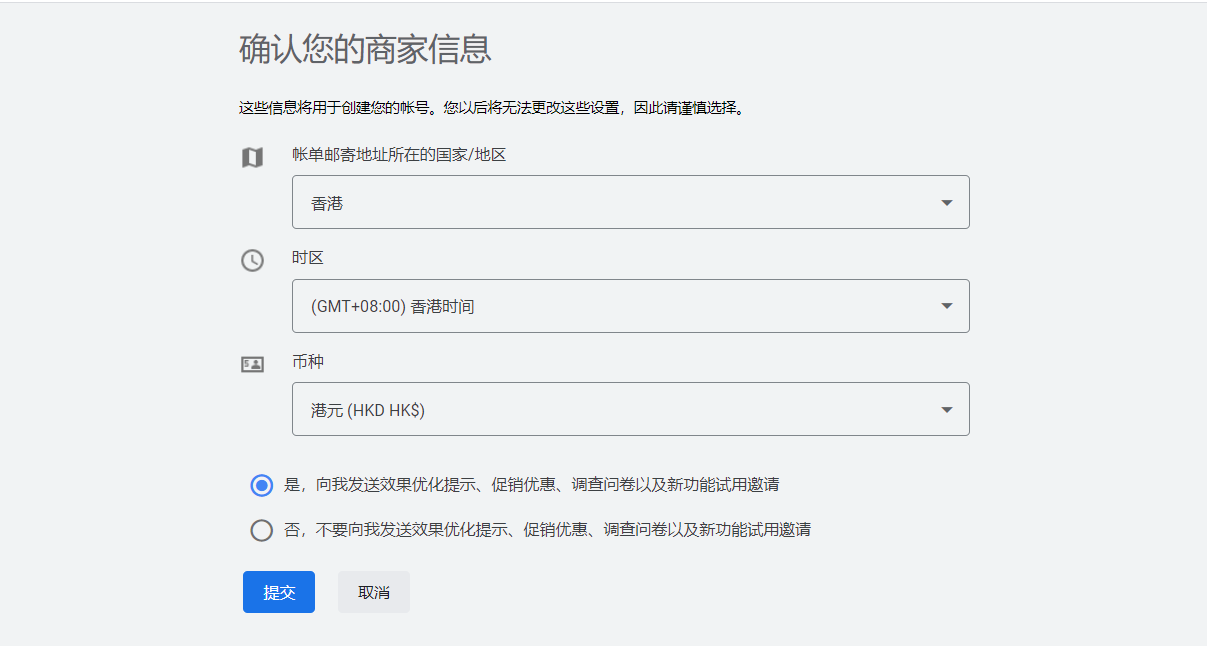This screenshot has width=1207, height=646.
Task: Click the notice text 这些信息将用于创建您的帐号
Action: (x=339, y=107)
